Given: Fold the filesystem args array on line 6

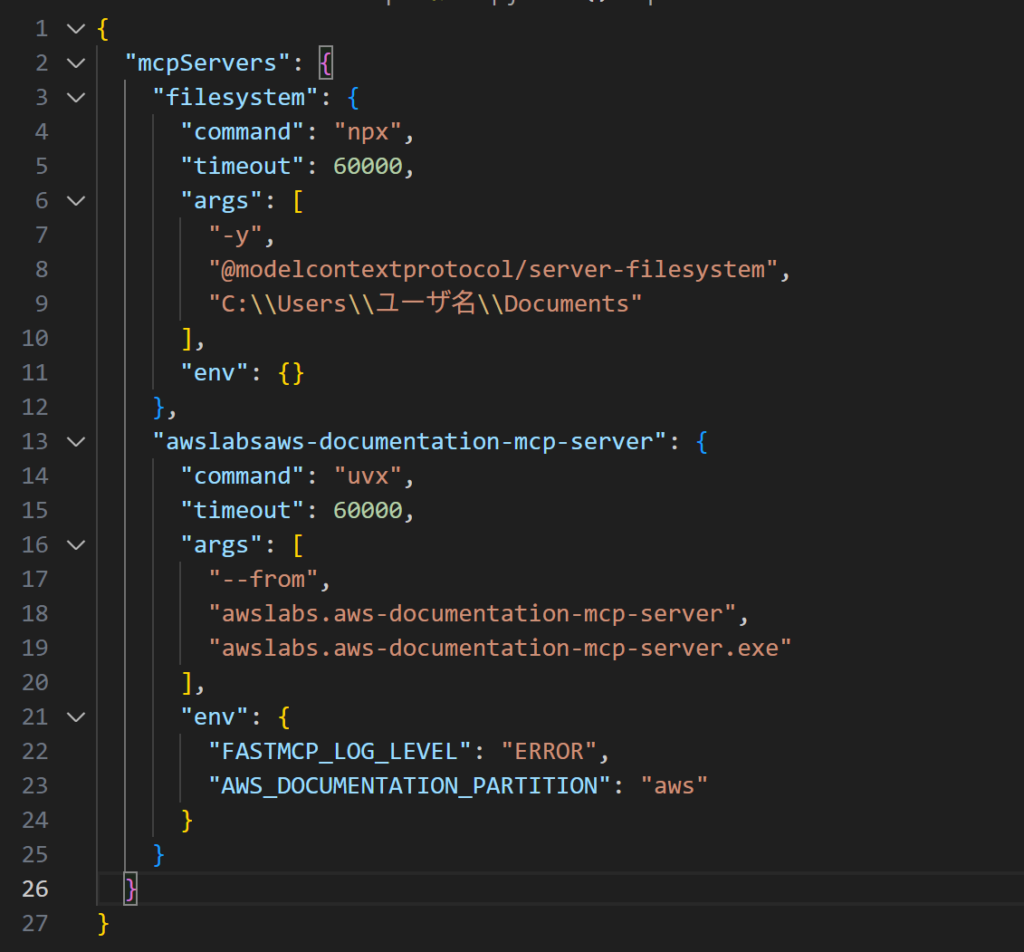Looking at the screenshot, I should click(76, 201).
